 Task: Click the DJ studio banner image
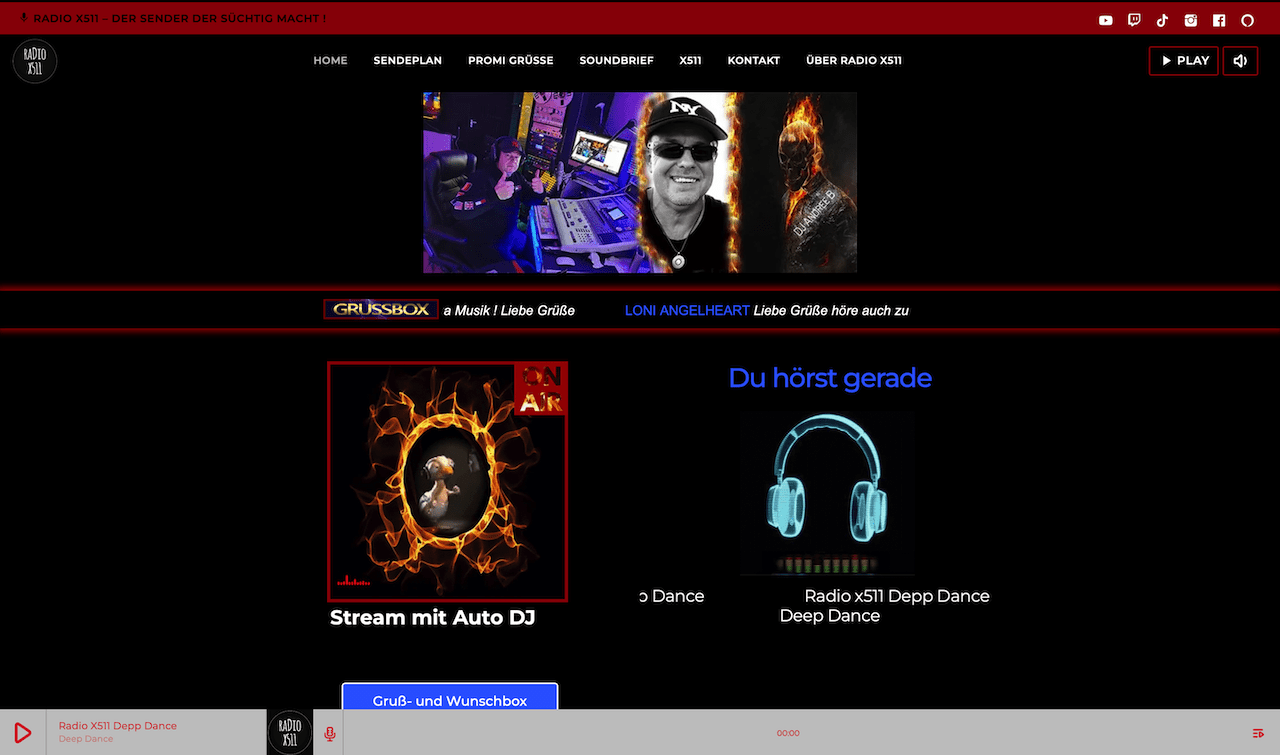tap(640, 182)
